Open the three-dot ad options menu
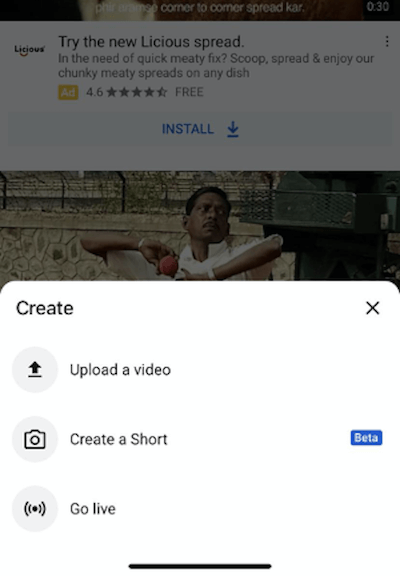This screenshot has width=400, height=576. tap(387, 41)
